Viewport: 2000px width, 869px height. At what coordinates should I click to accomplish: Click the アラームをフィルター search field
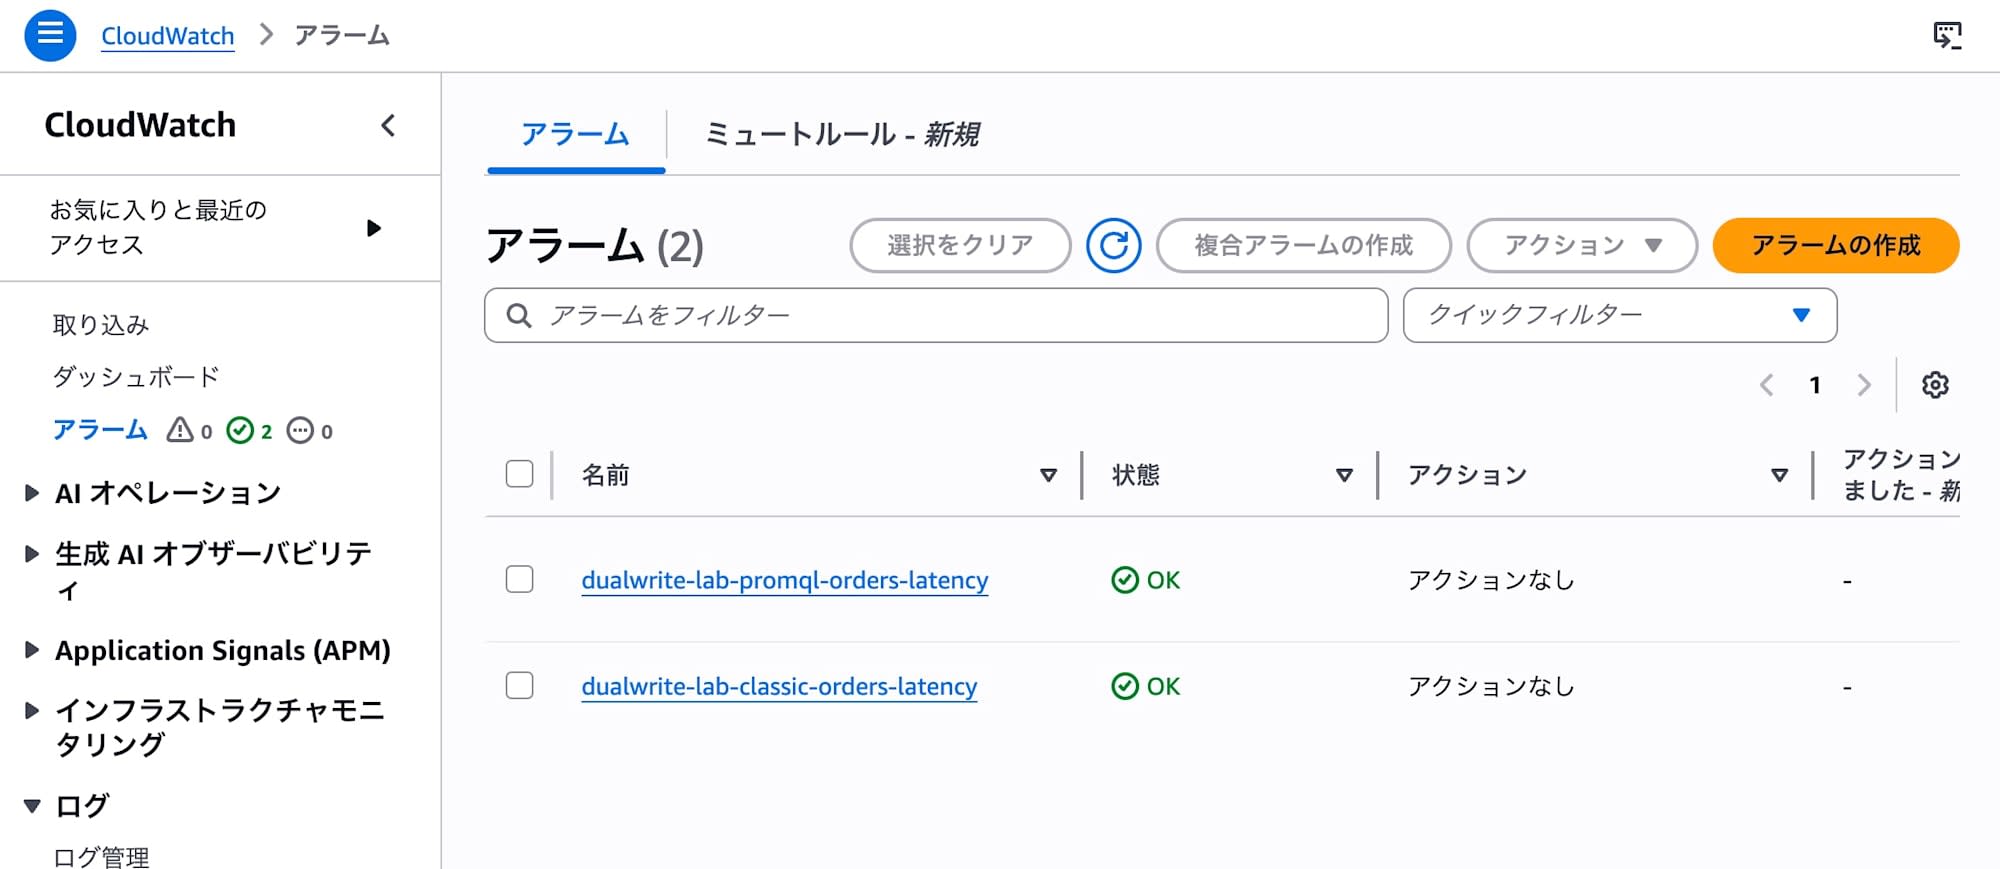936,315
